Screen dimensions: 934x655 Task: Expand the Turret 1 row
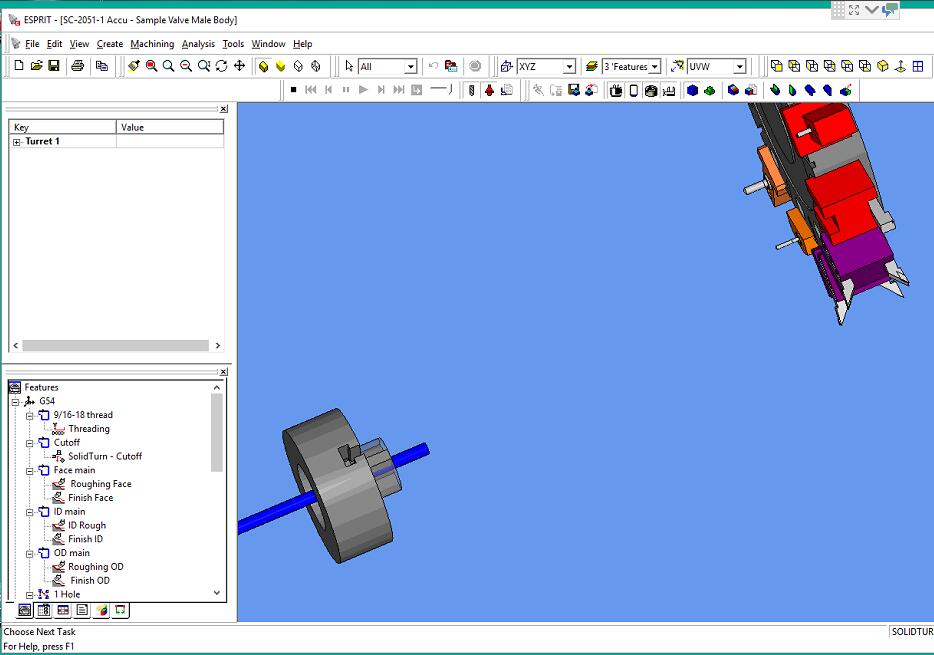tap(17, 142)
